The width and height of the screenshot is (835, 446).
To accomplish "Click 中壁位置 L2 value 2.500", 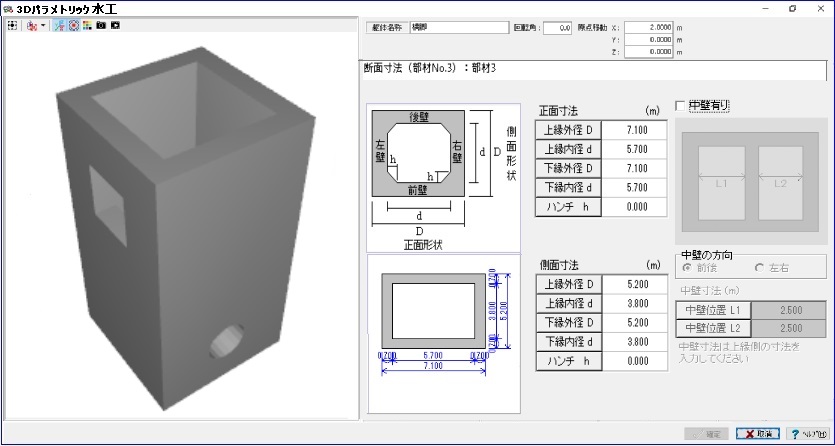I will 789,328.
